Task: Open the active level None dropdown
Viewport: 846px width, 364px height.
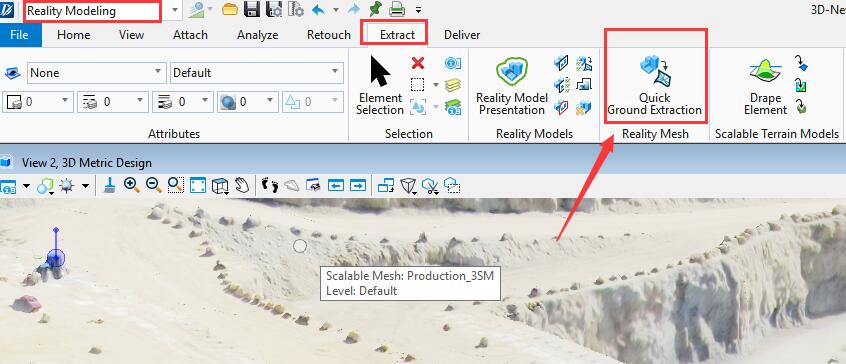Action: click(96, 73)
